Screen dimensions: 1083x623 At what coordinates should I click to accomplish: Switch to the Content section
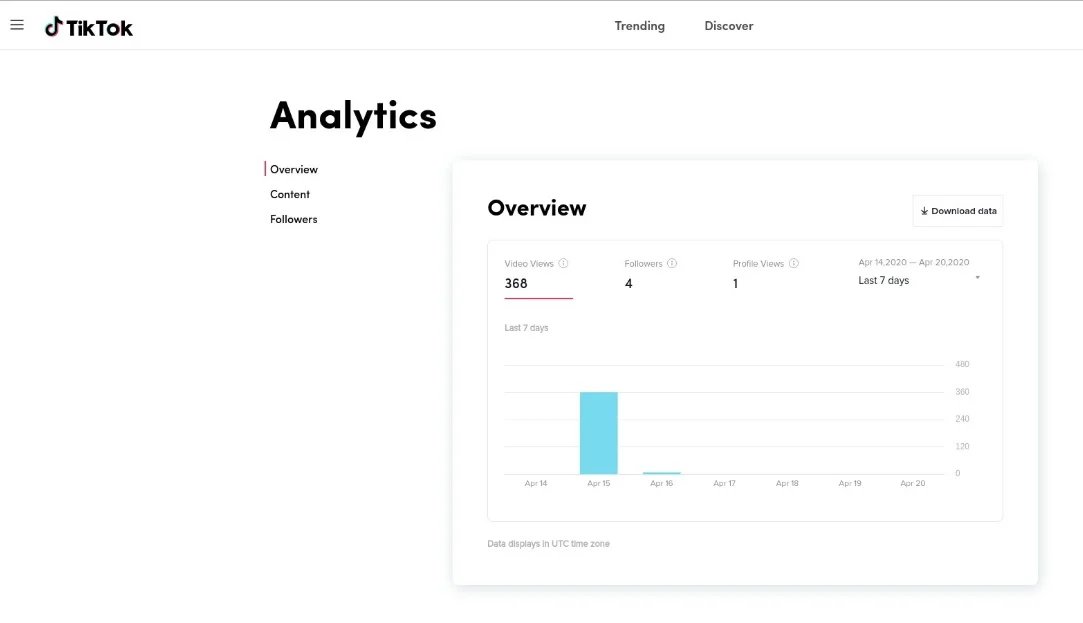click(290, 194)
